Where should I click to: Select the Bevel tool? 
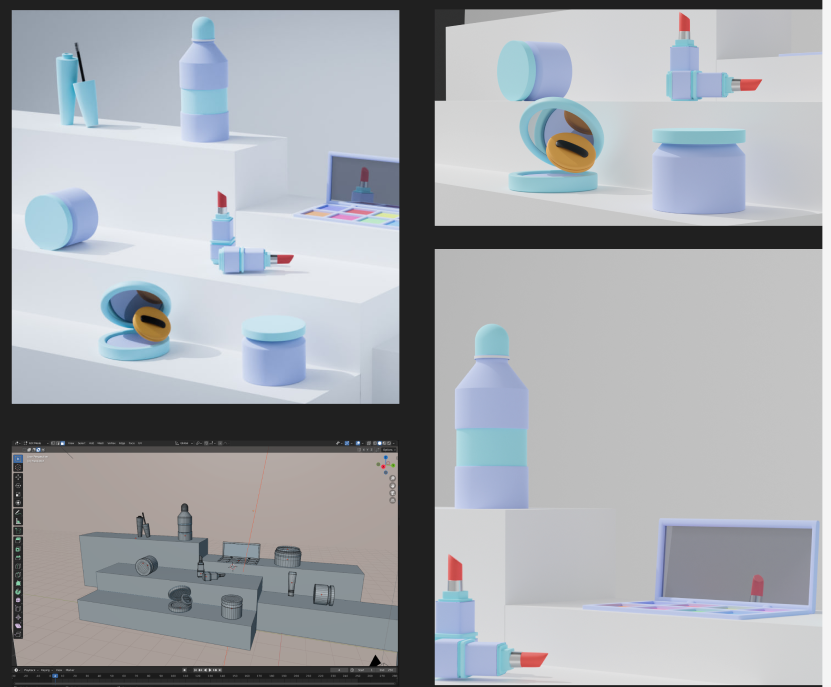[17, 557]
